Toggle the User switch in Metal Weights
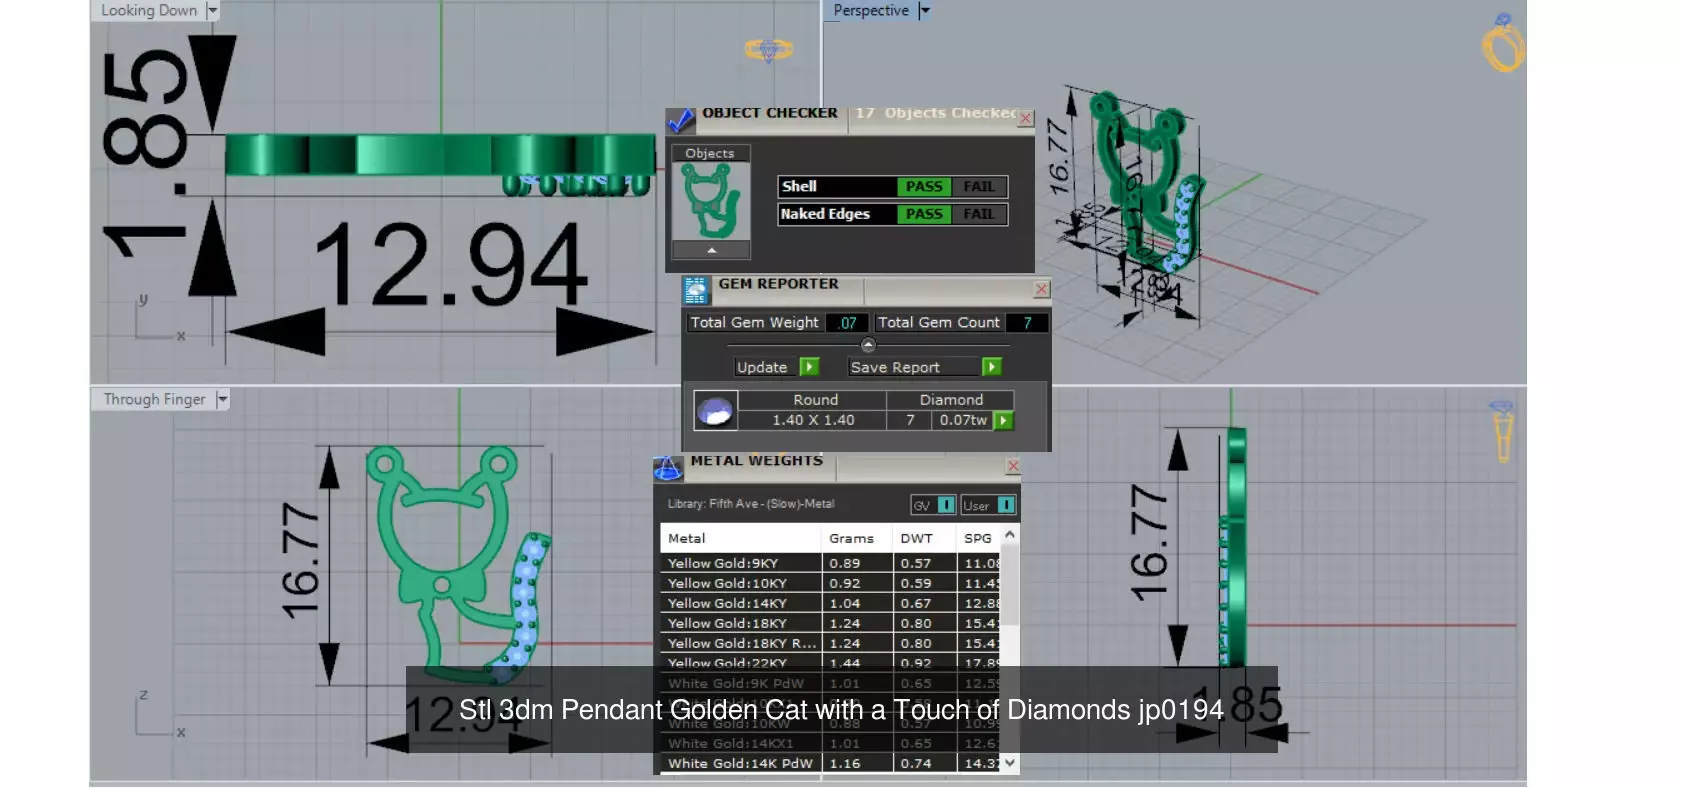 coord(1006,505)
